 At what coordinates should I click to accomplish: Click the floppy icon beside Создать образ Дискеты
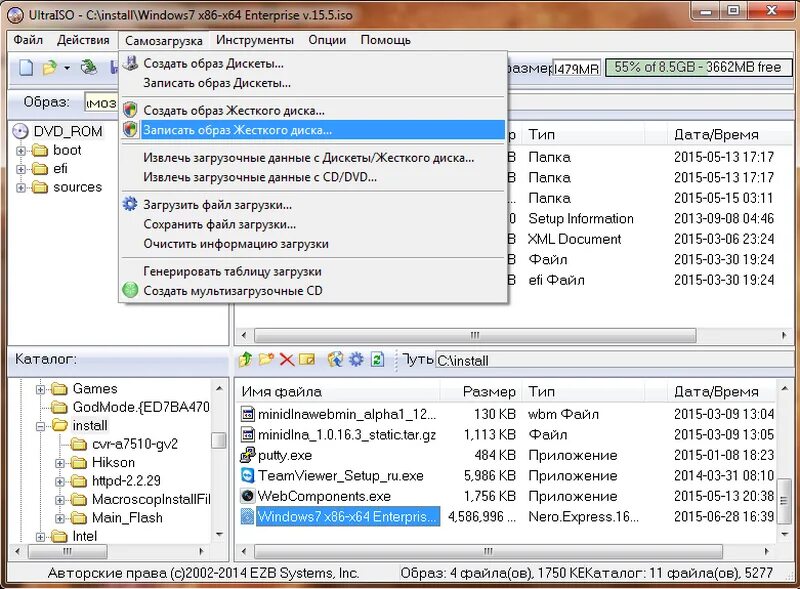coord(131,63)
